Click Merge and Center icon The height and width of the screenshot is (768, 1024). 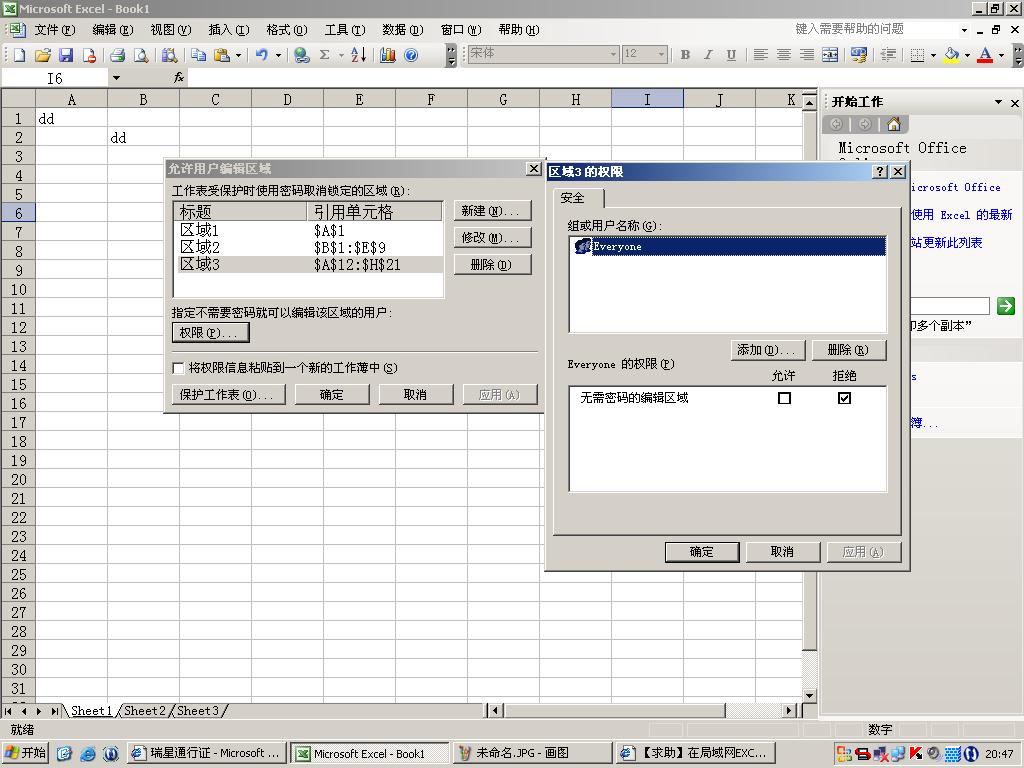click(830, 55)
